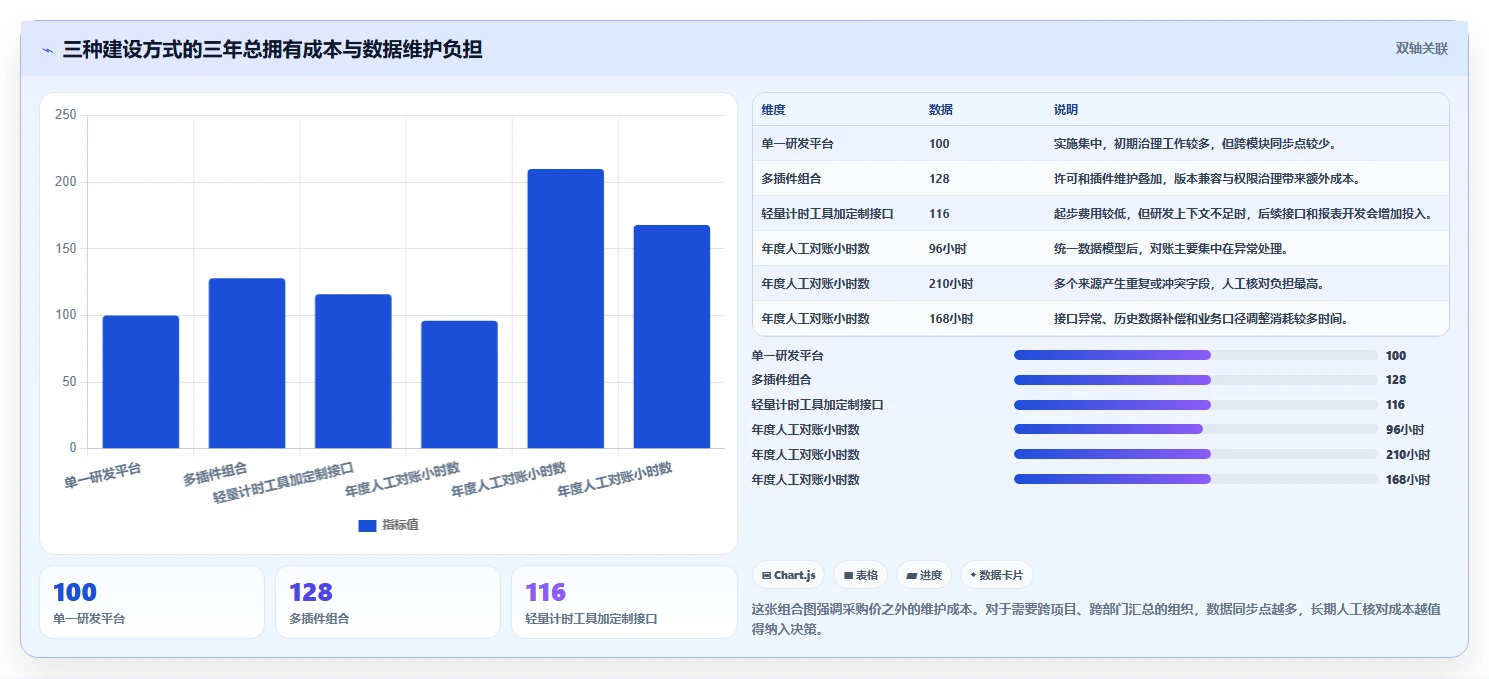
Task: Click the 150 y-axis label
Action: point(66,248)
